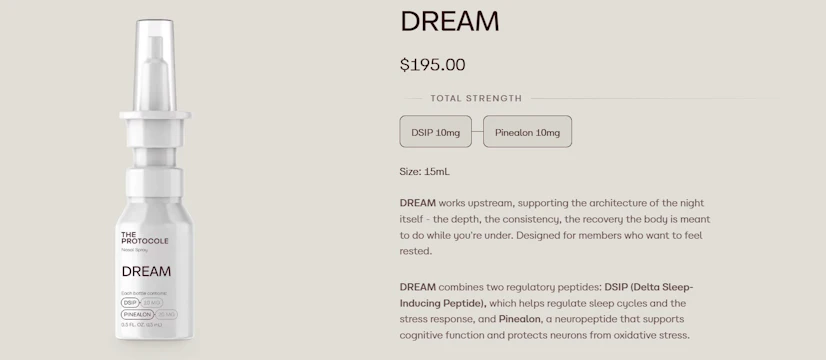This screenshot has height=360, width=826.
Task: Click The Protocole logo on bottle
Action: [145, 238]
